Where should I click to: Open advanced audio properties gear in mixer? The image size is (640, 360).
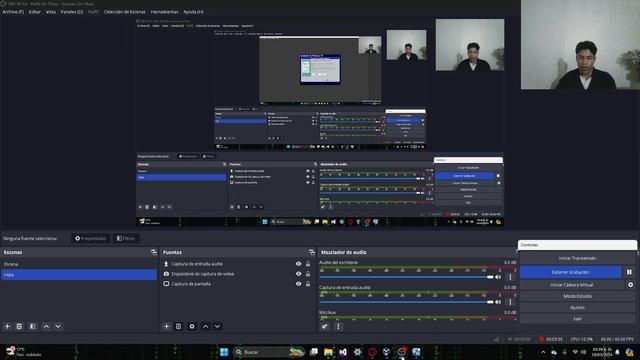pos(324,327)
